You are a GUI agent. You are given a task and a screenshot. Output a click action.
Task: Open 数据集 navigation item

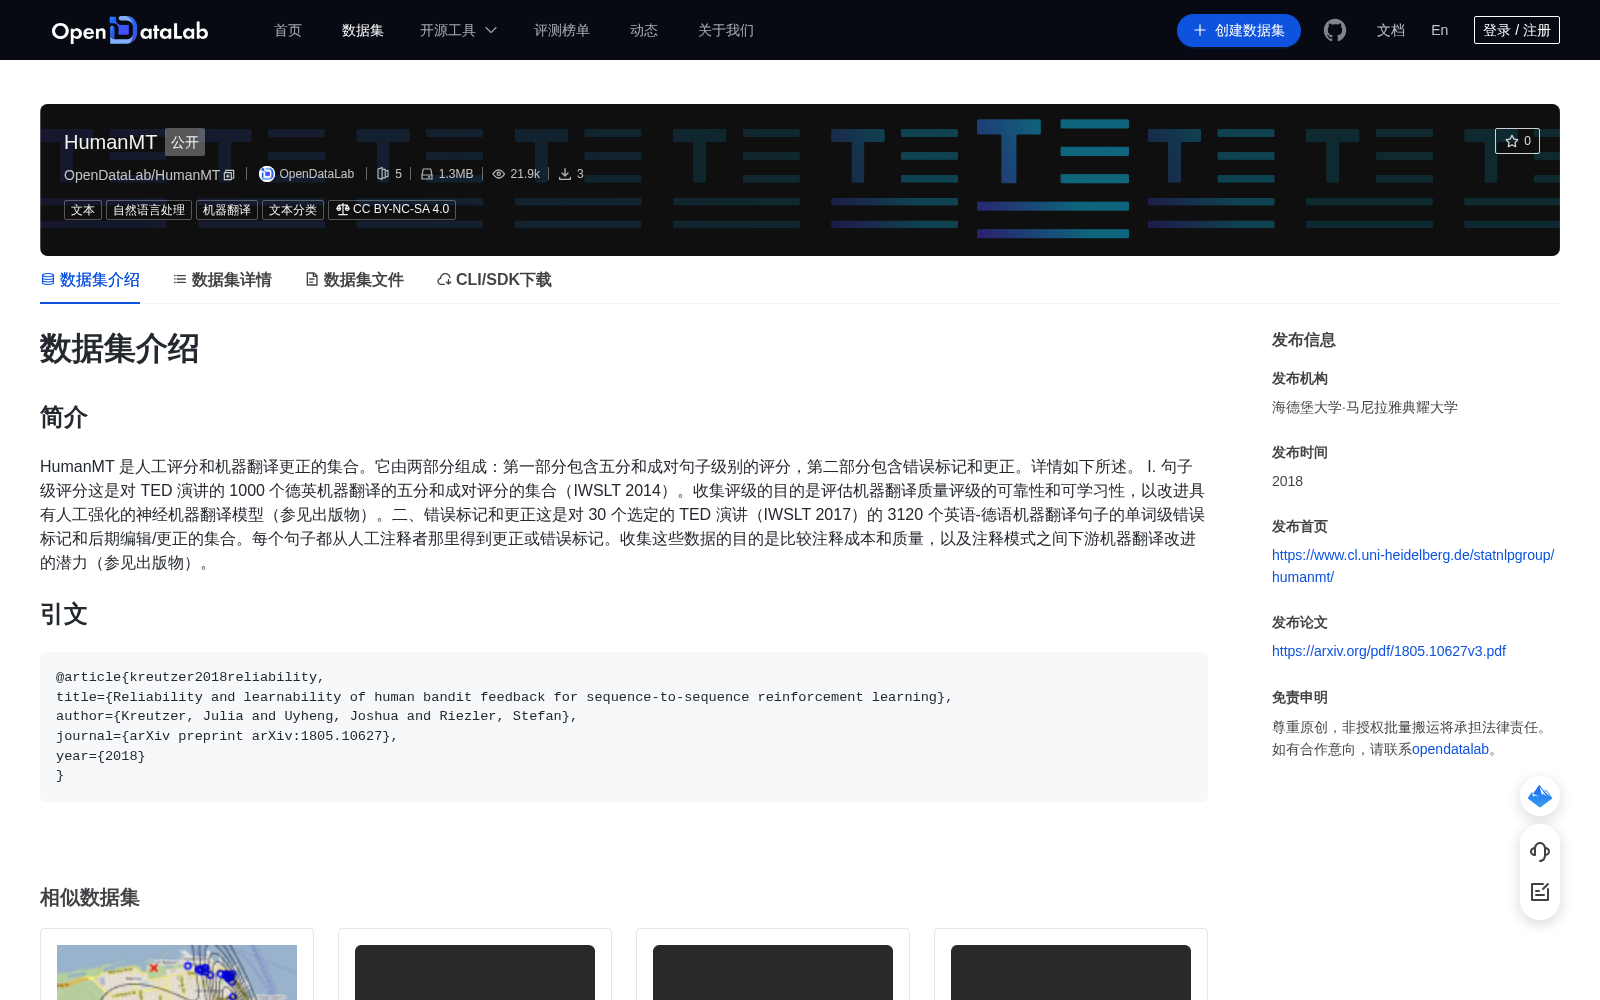[363, 30]
